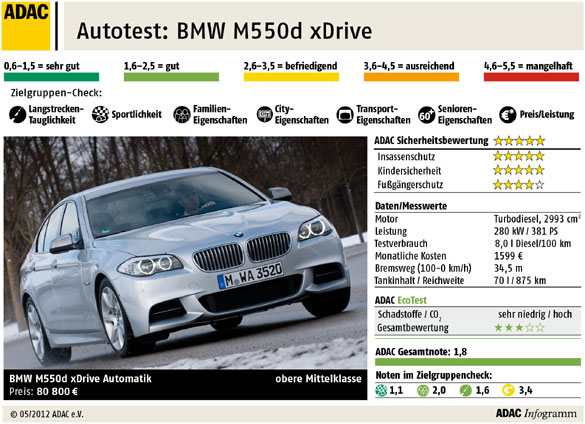Screen dimensions: 585x424
Task: Click the Kindersicherheit star rating
Action: tap(519, 170)
